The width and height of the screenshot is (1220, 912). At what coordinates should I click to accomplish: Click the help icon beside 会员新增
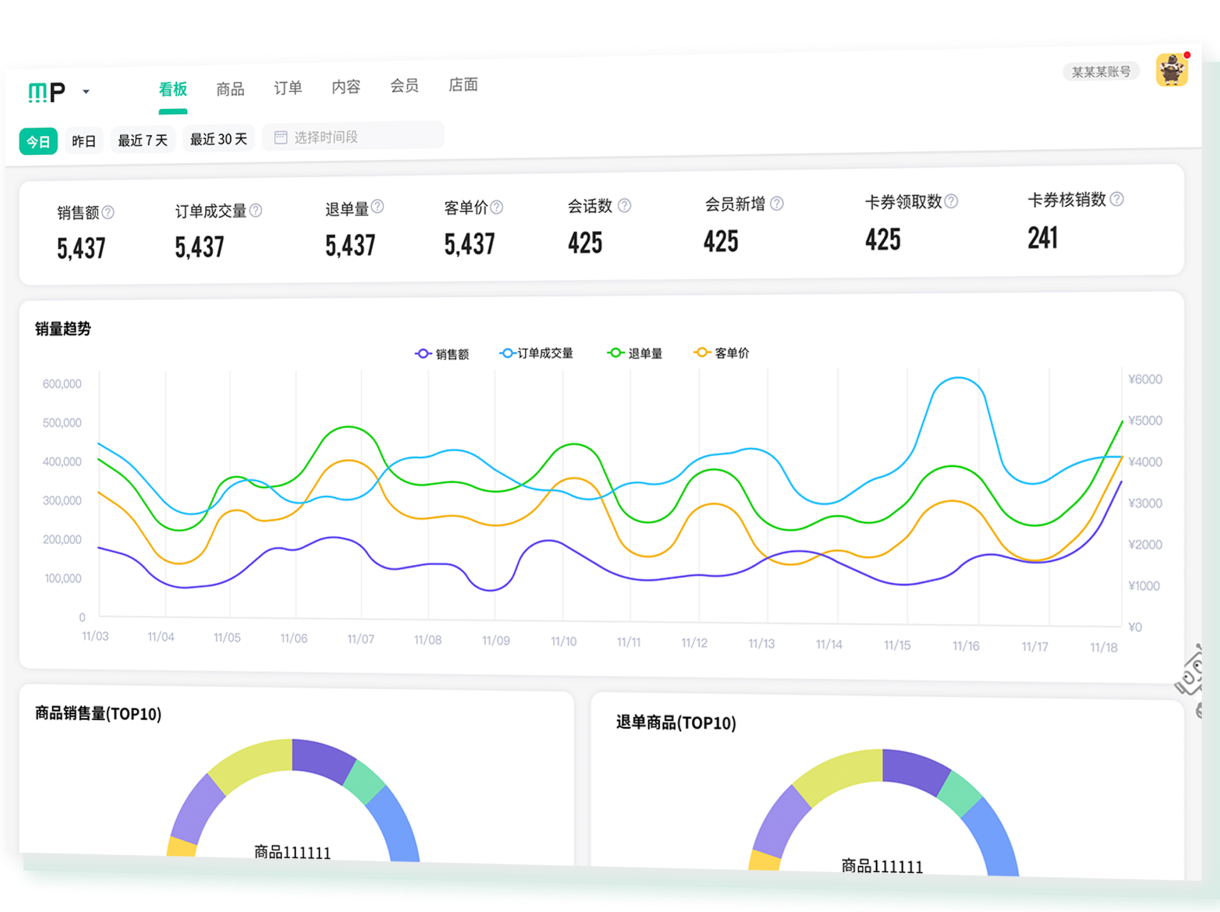coord(777,203)
